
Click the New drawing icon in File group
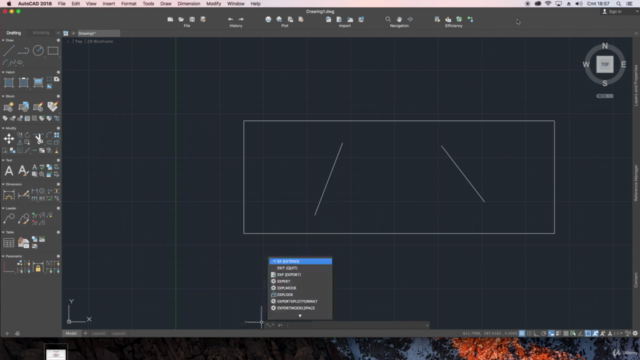(170, 19)
